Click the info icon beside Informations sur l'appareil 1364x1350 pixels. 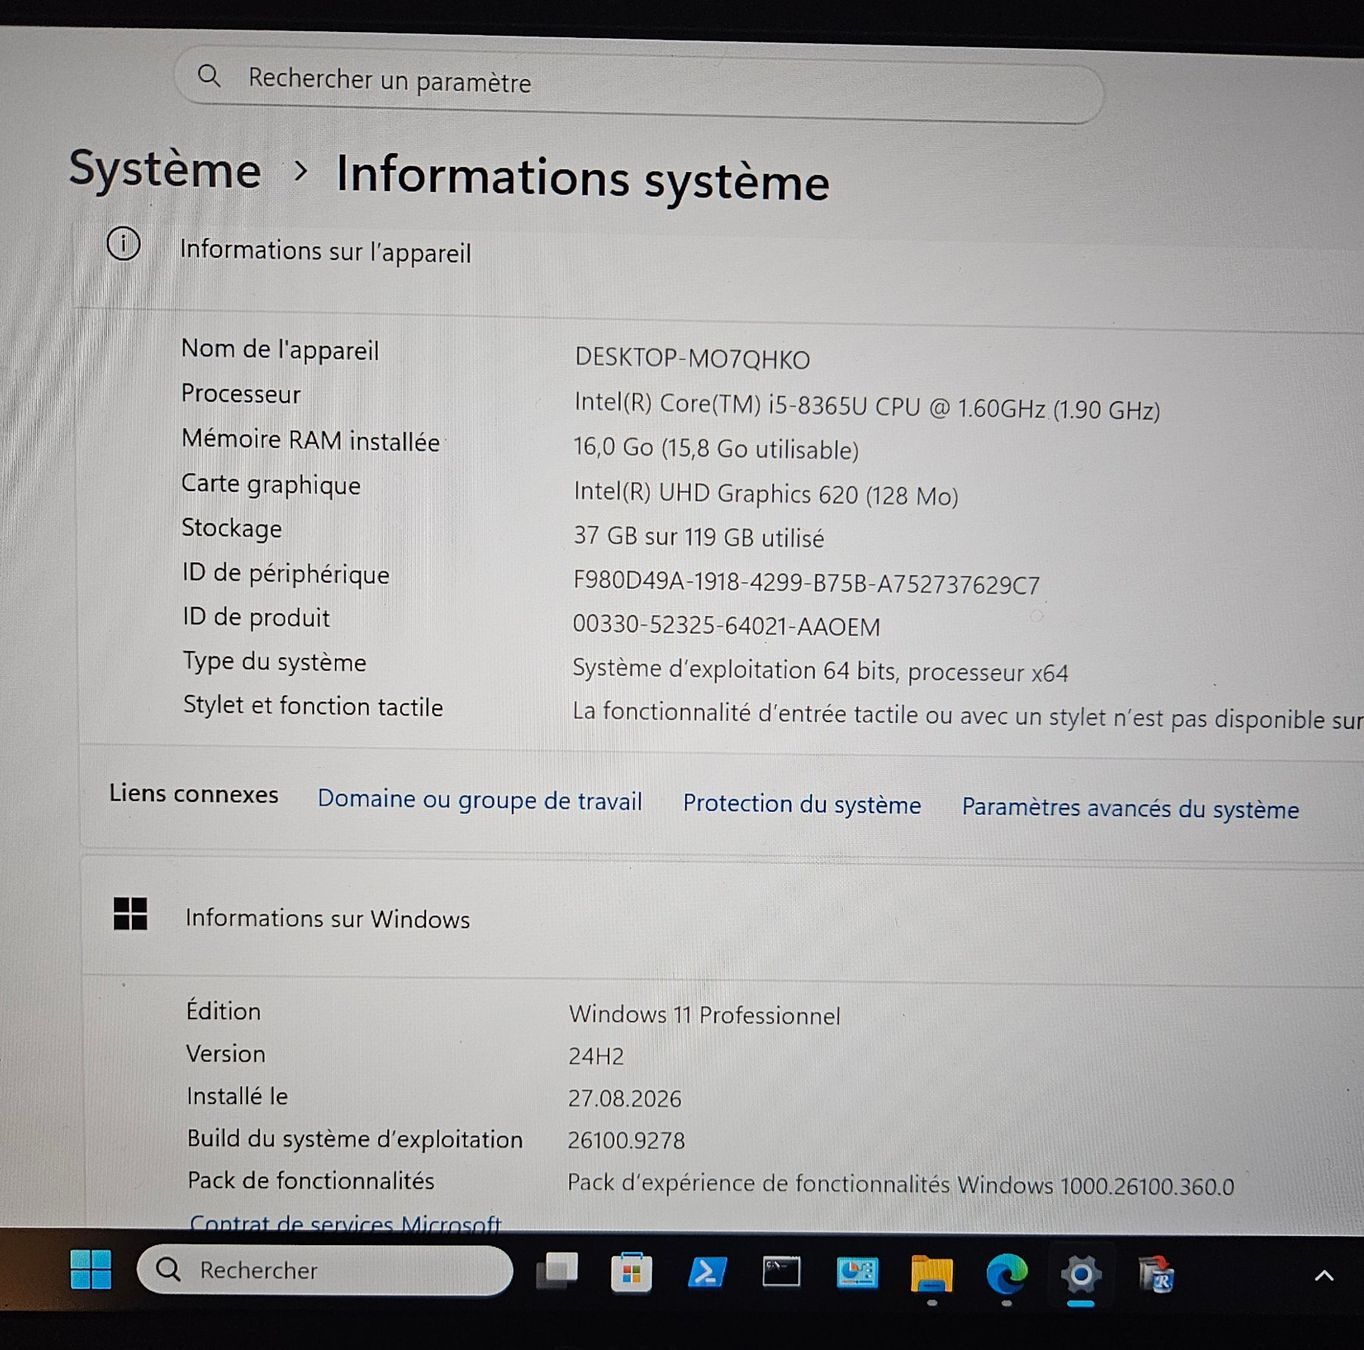click(x=123, y=244)
